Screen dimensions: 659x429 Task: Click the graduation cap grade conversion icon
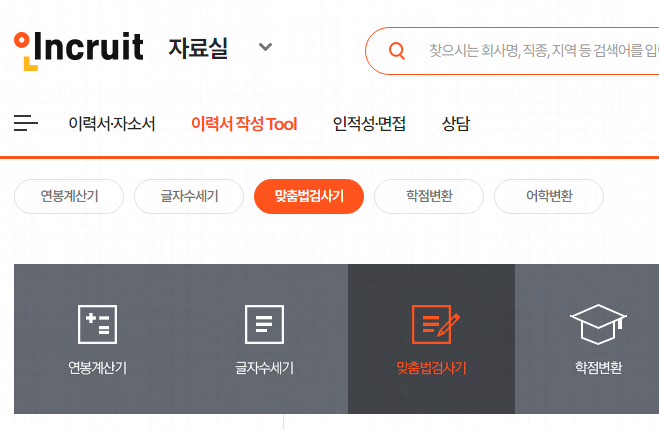[x=598, y=324]
